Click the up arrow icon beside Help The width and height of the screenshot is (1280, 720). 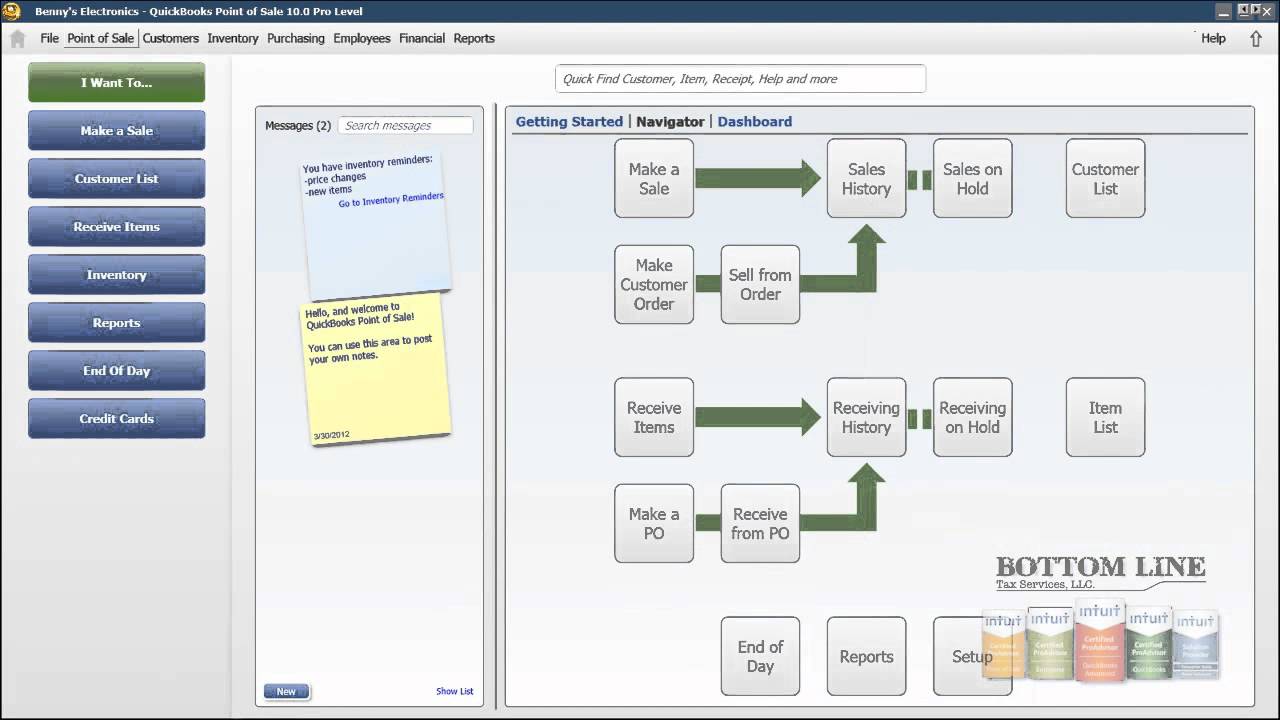click(x=1256, y=39)
